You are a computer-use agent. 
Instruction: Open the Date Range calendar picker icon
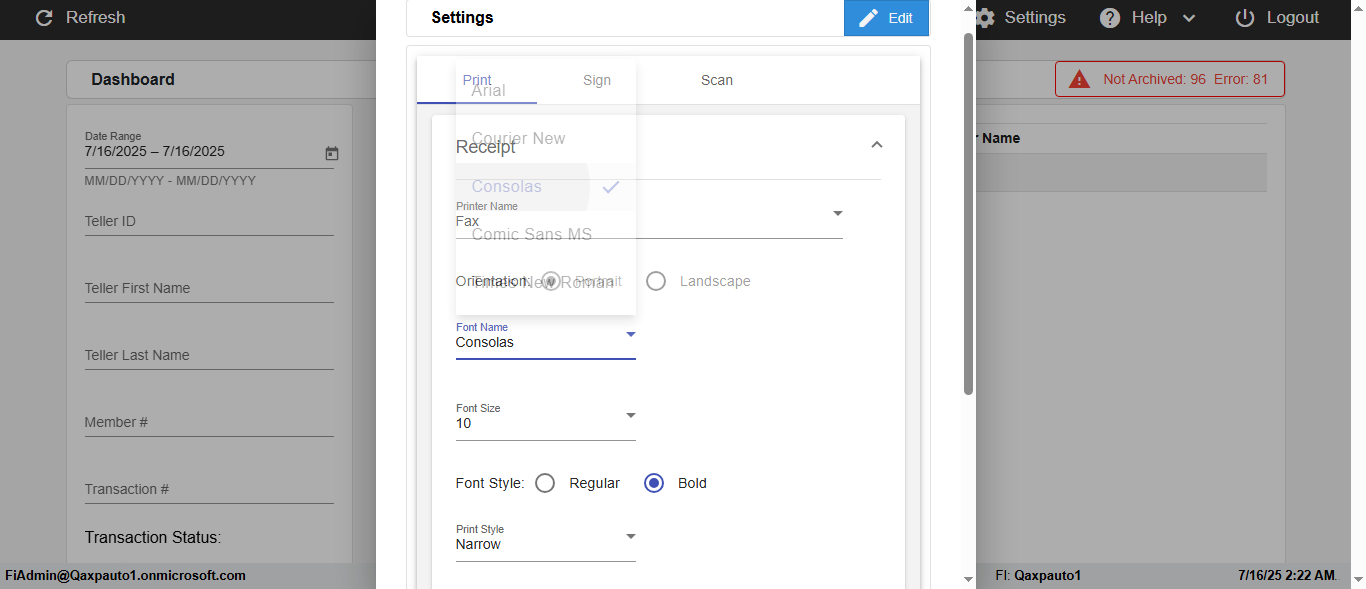coord(332,153)
